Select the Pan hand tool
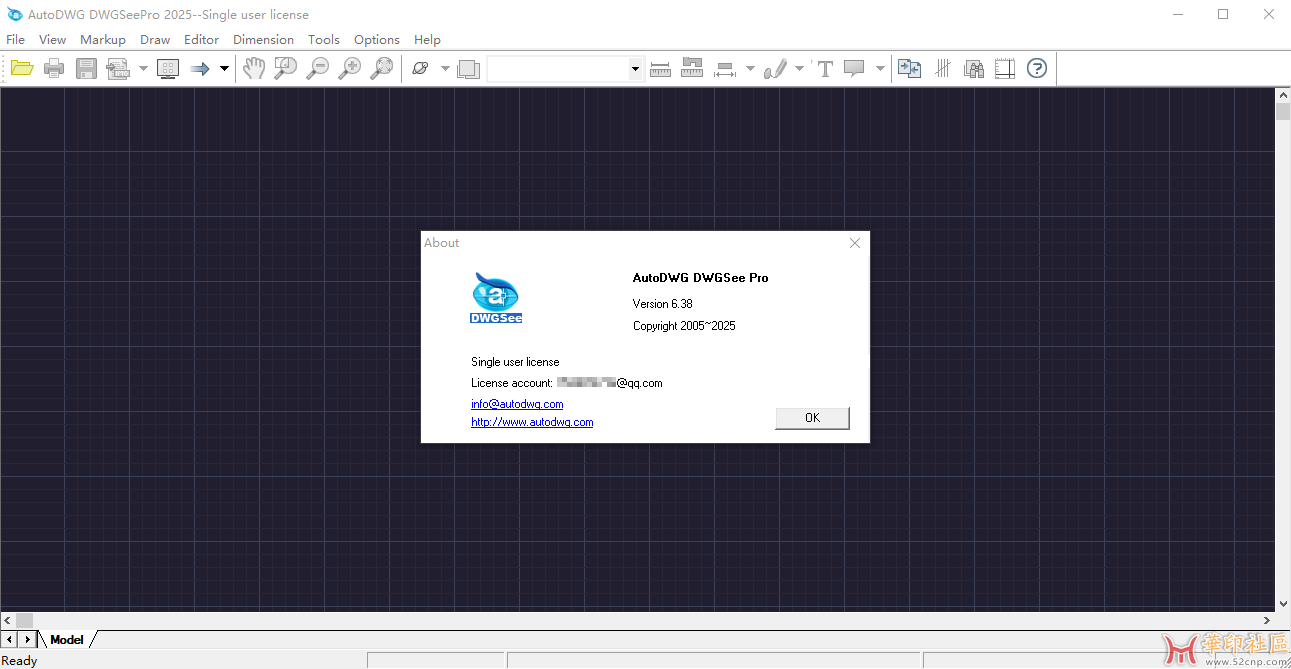 pyautogui.click(x=254, y=68)
